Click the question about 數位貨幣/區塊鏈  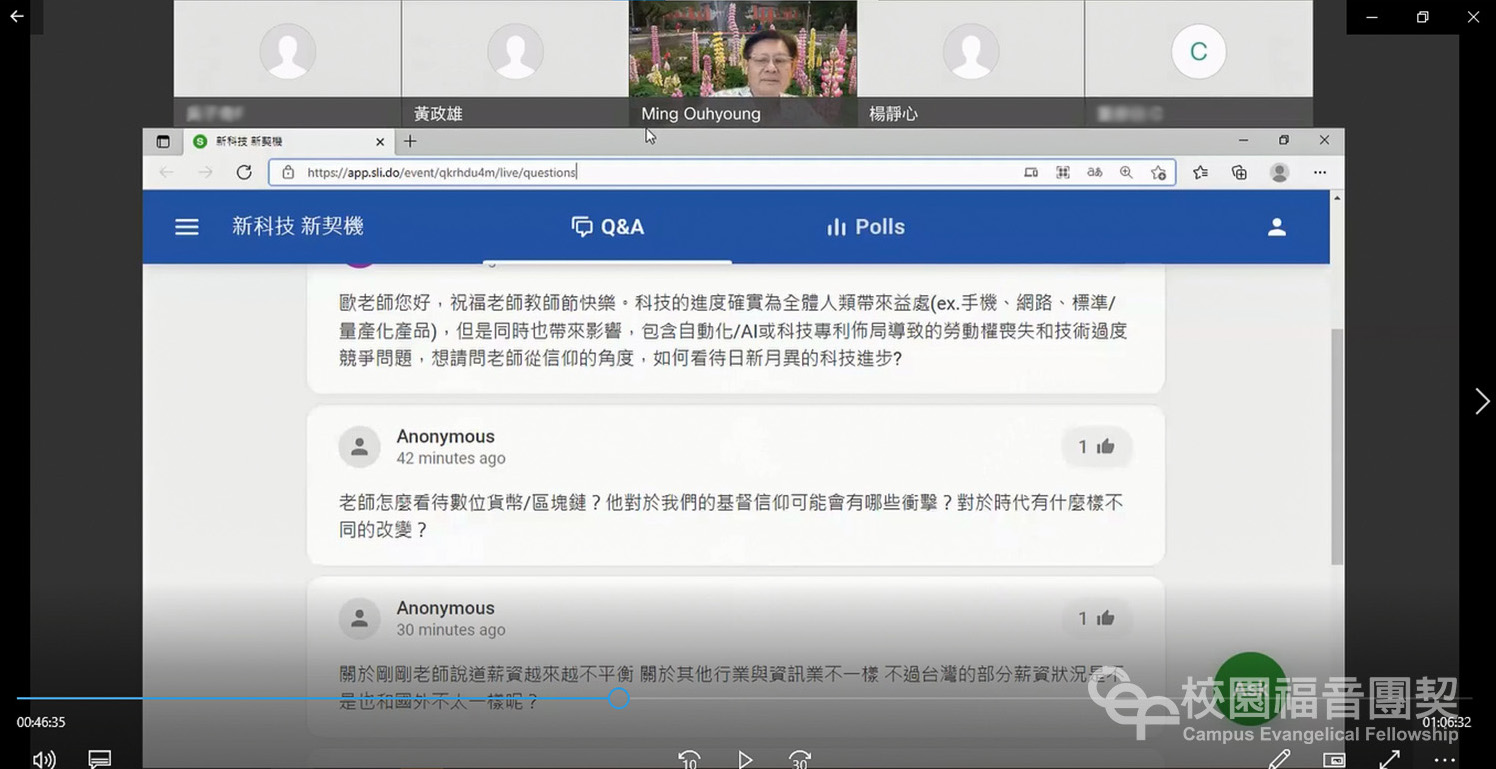732,516
